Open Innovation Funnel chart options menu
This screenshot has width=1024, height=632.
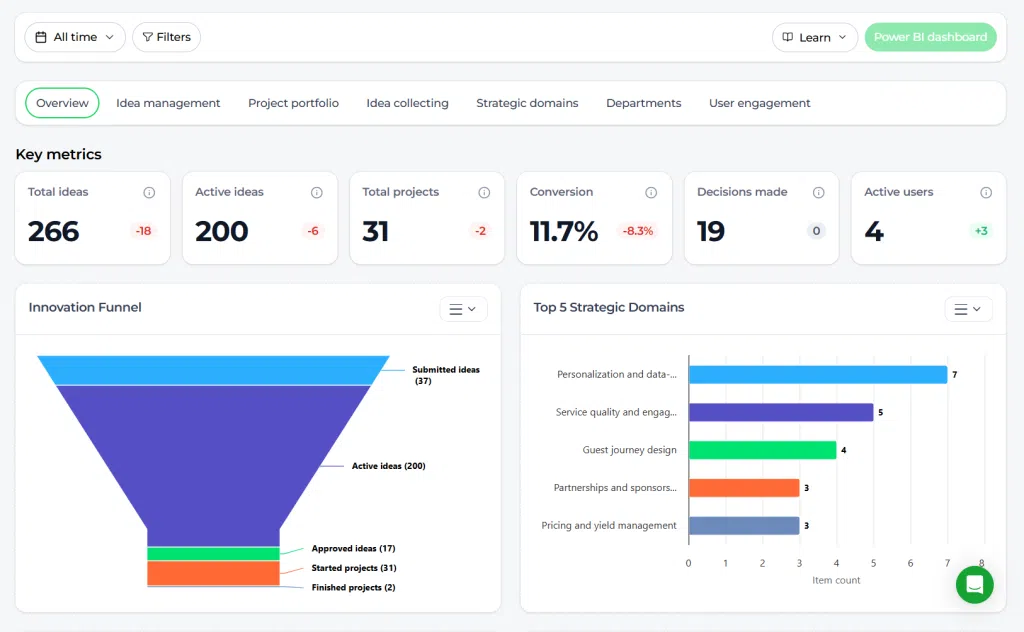point(463,309)
